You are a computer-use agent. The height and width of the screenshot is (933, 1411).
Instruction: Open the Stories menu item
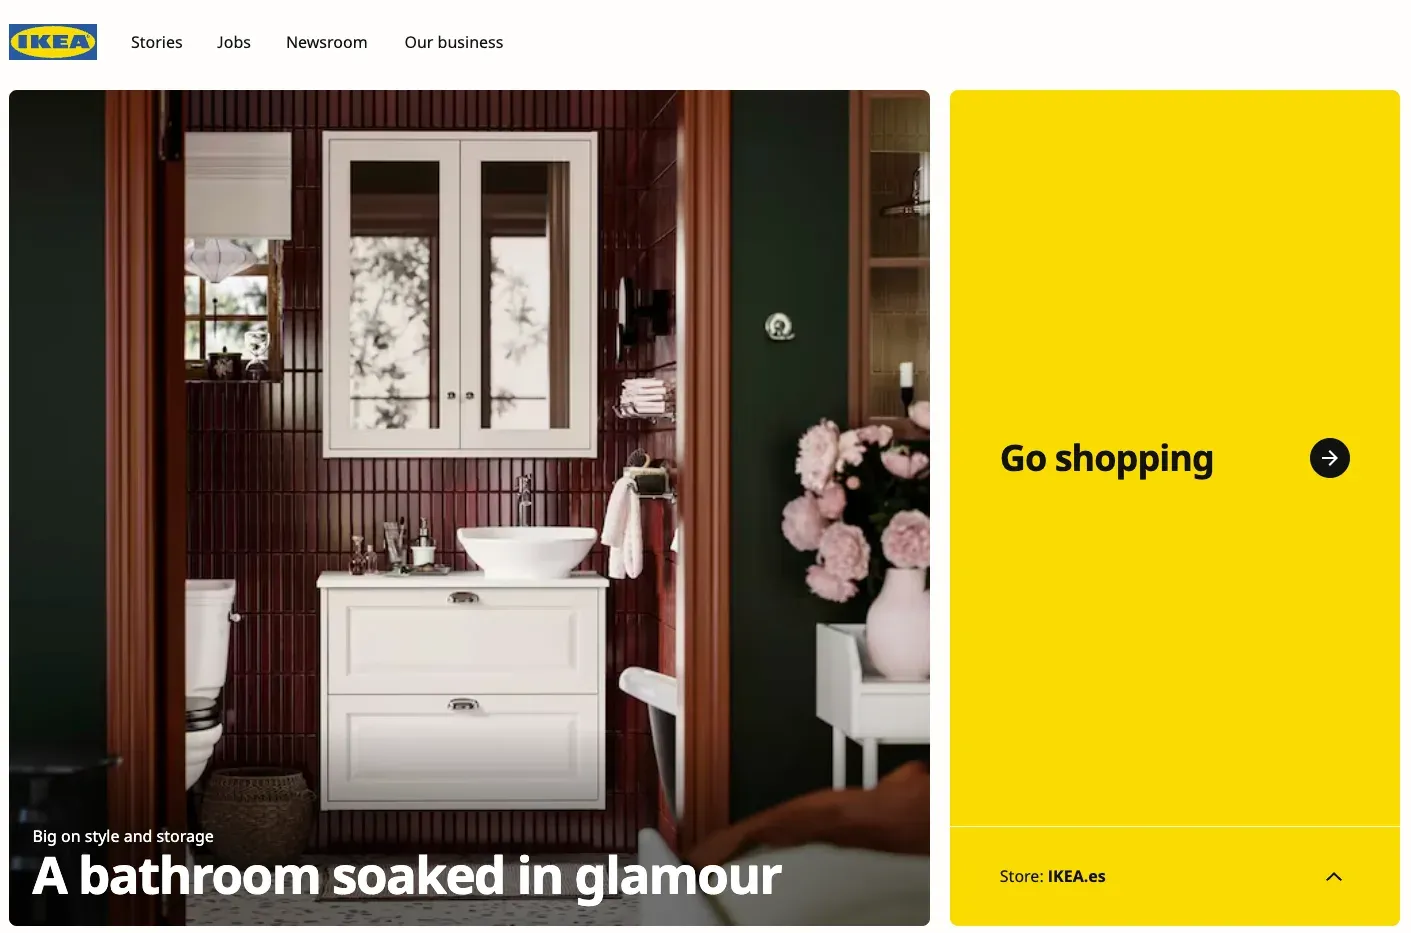click(157, 42)
